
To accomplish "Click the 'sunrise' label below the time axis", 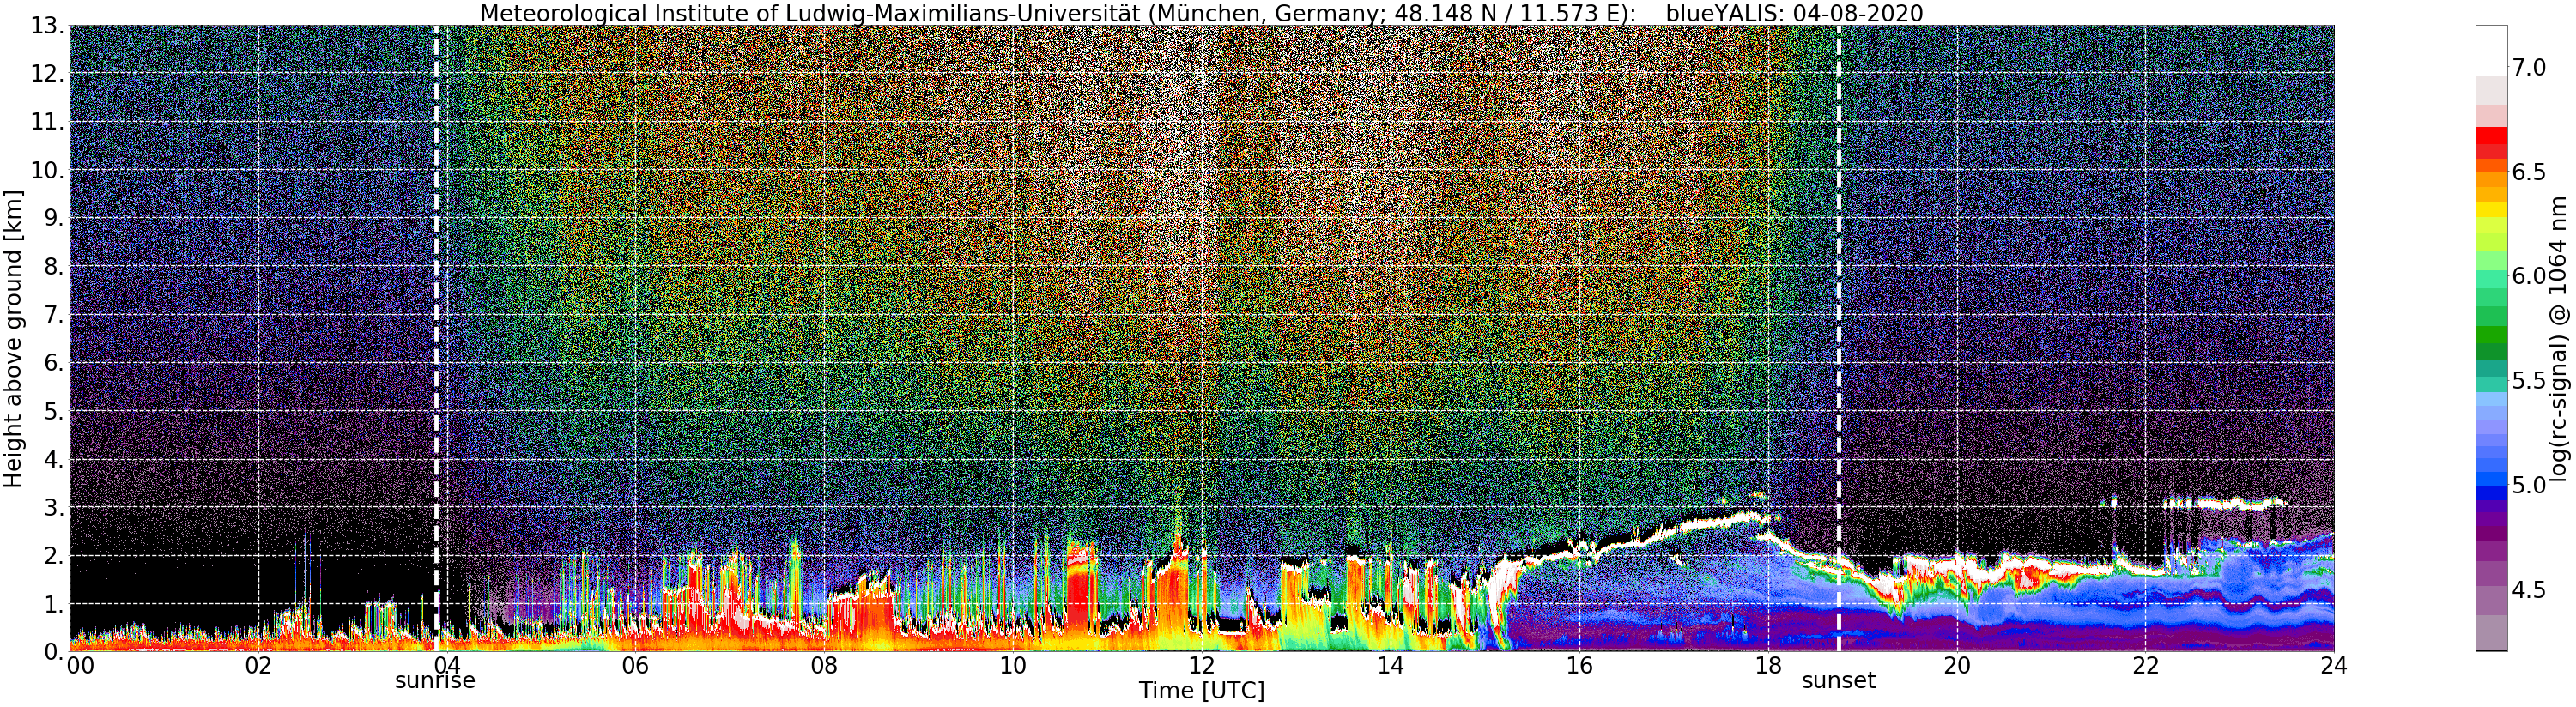I will tap(435, 681).
